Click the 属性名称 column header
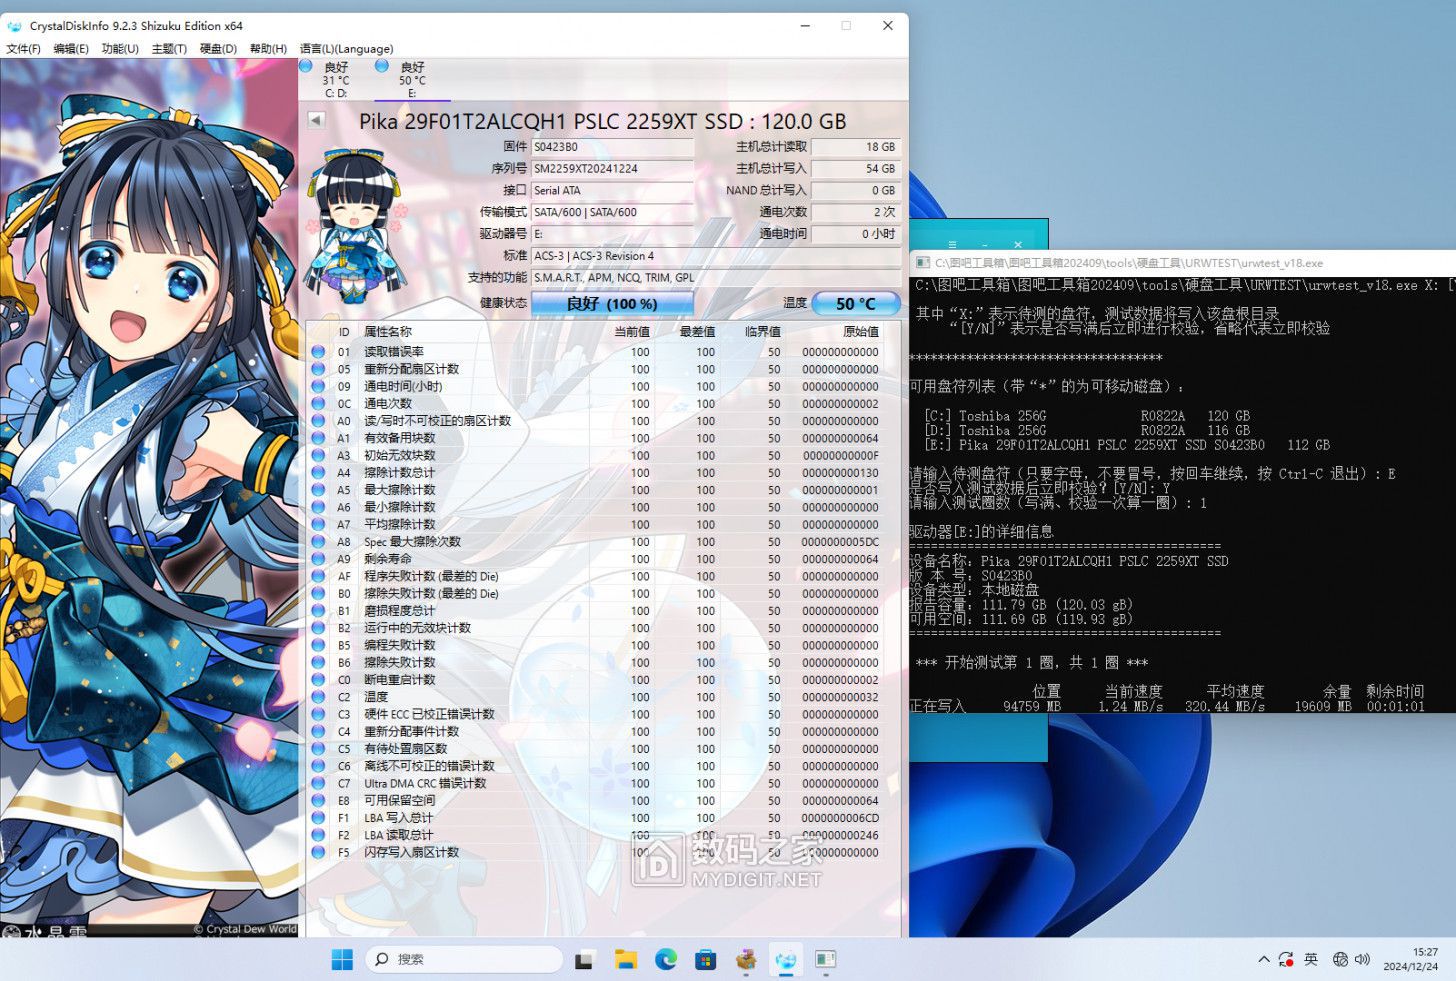The image size is (1456, 981). tap(388, 332)
